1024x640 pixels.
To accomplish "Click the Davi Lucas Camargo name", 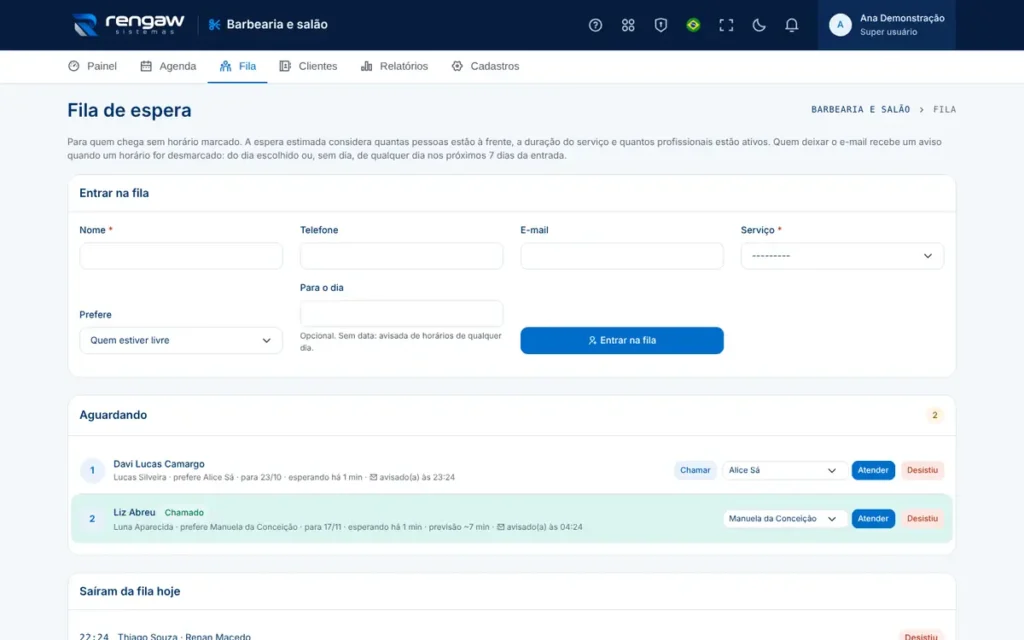I will point(159,464).
